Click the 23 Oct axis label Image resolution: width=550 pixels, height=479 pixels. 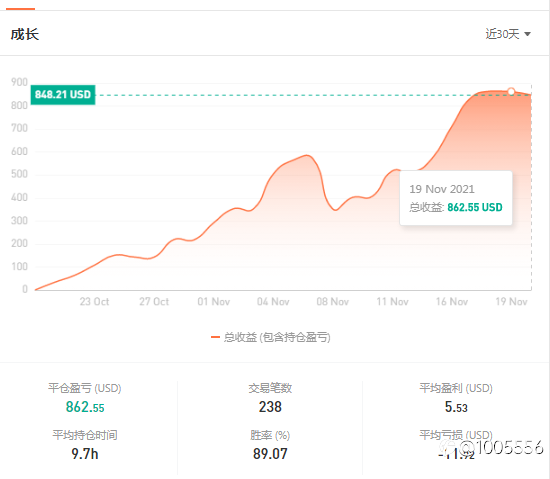click(94, 302)
